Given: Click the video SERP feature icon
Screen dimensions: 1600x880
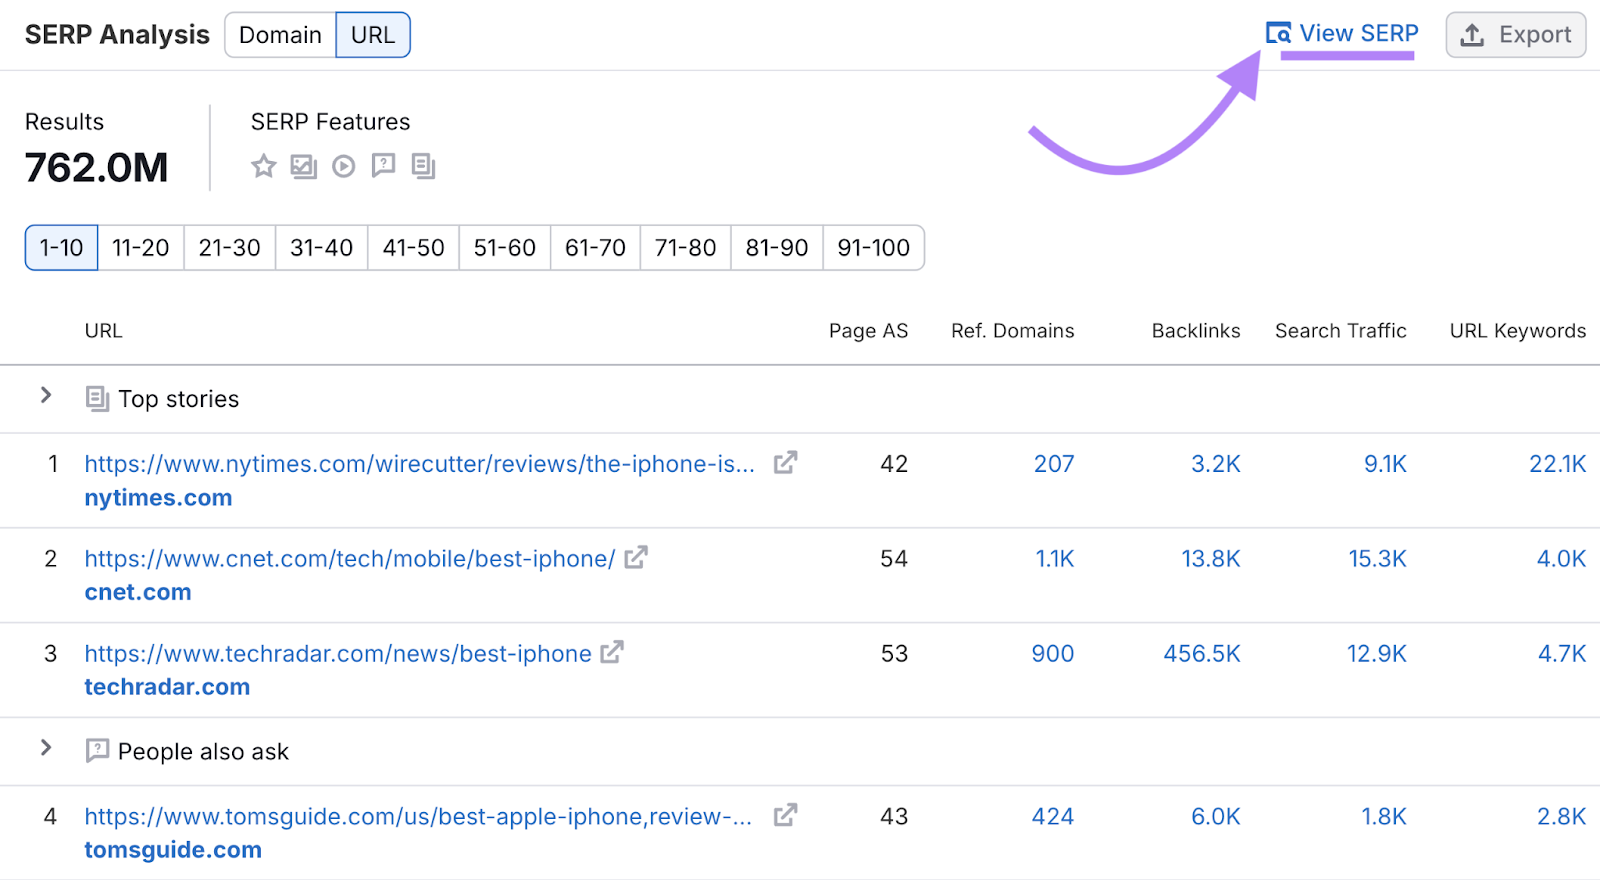Looking at the screenshot, I should [343, 166].
